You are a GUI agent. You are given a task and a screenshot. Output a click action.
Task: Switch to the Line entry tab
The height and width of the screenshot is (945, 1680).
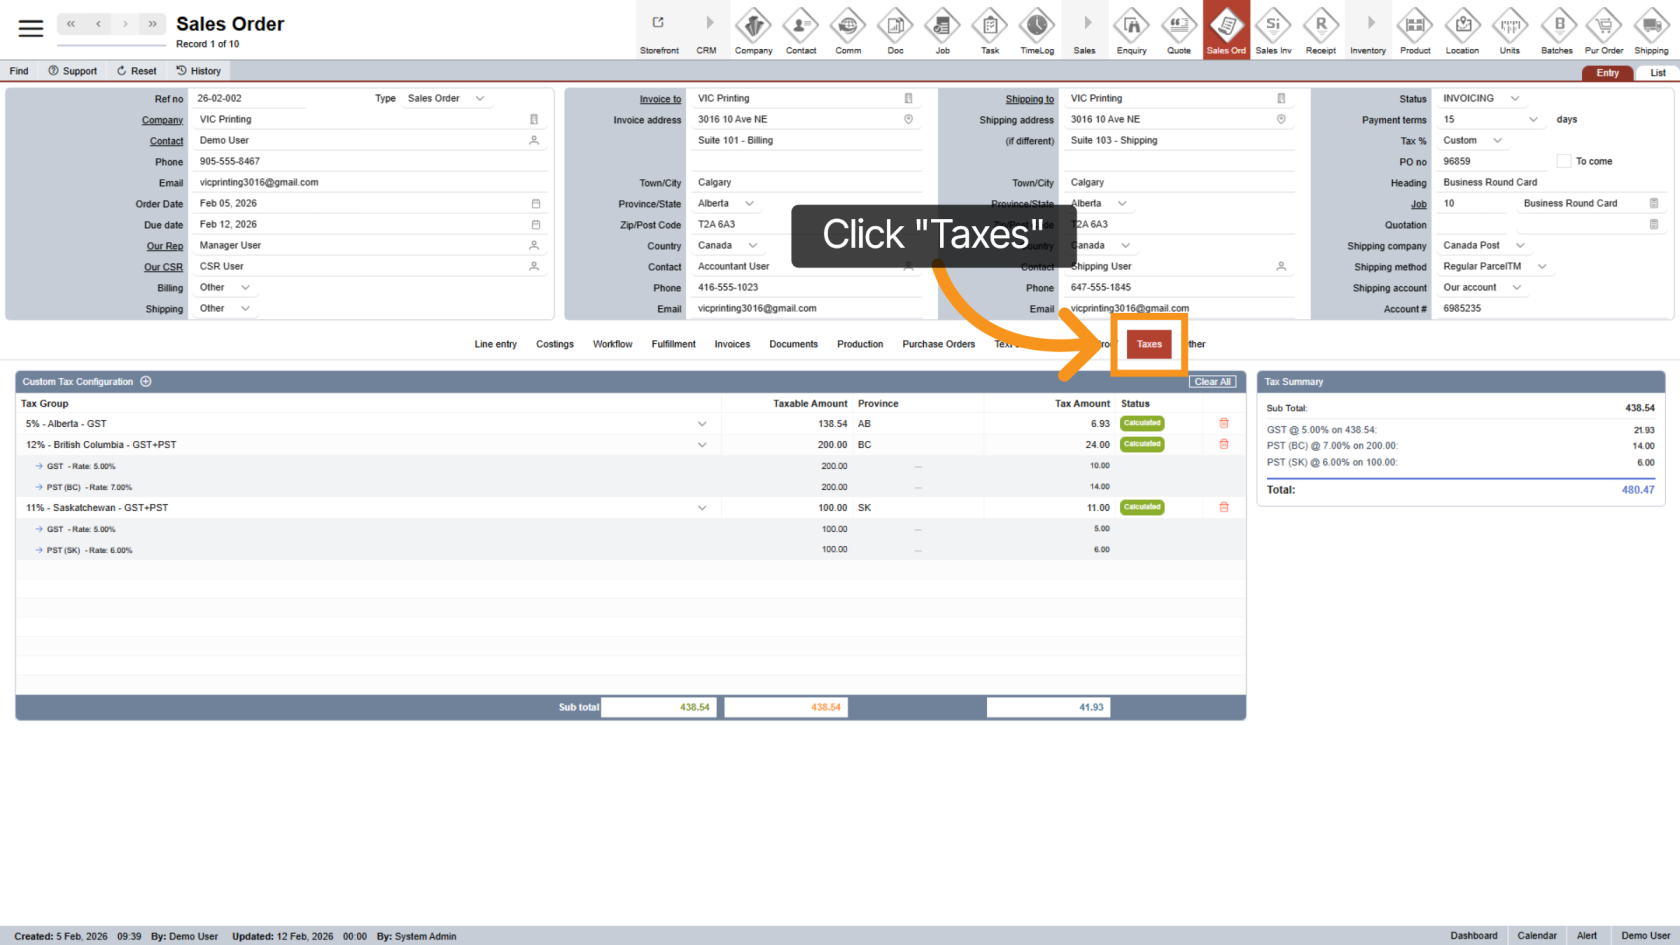tap(495, 344)
